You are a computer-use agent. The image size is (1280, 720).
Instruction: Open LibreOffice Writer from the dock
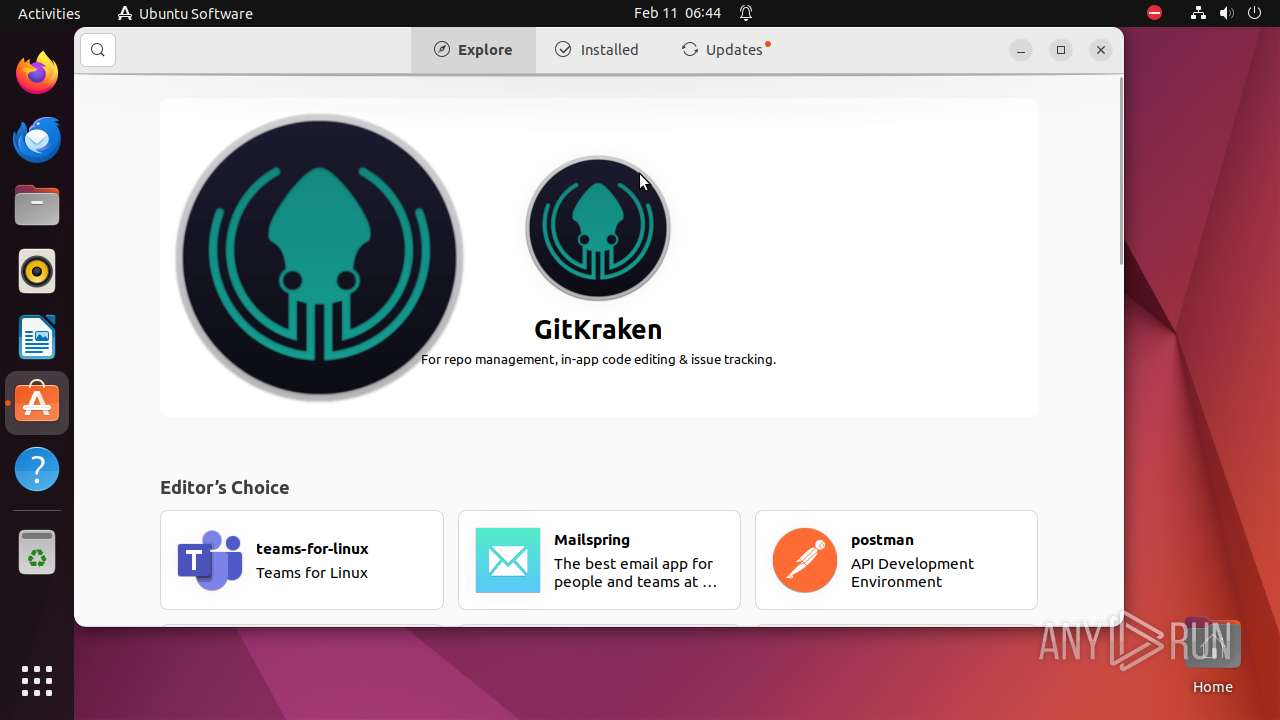(x=37, y=338)
